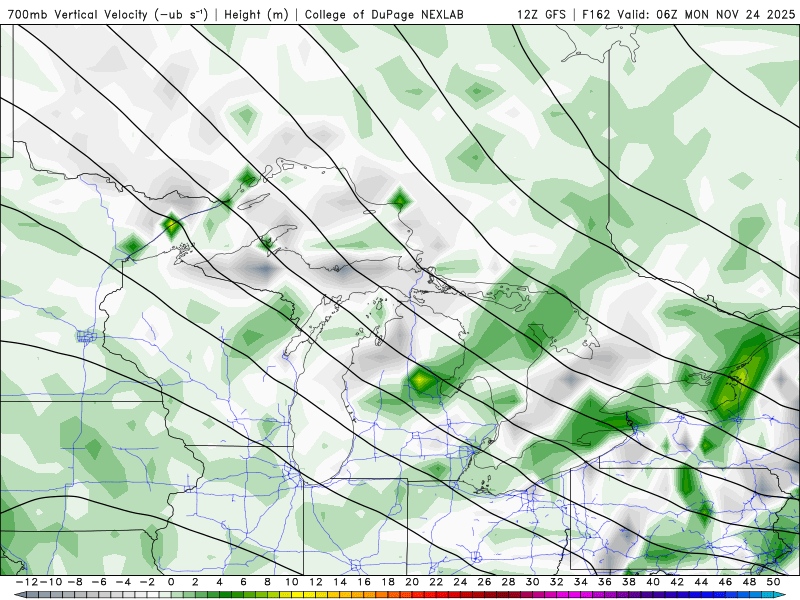Click the 46 value on the color scale

(726, 582)
